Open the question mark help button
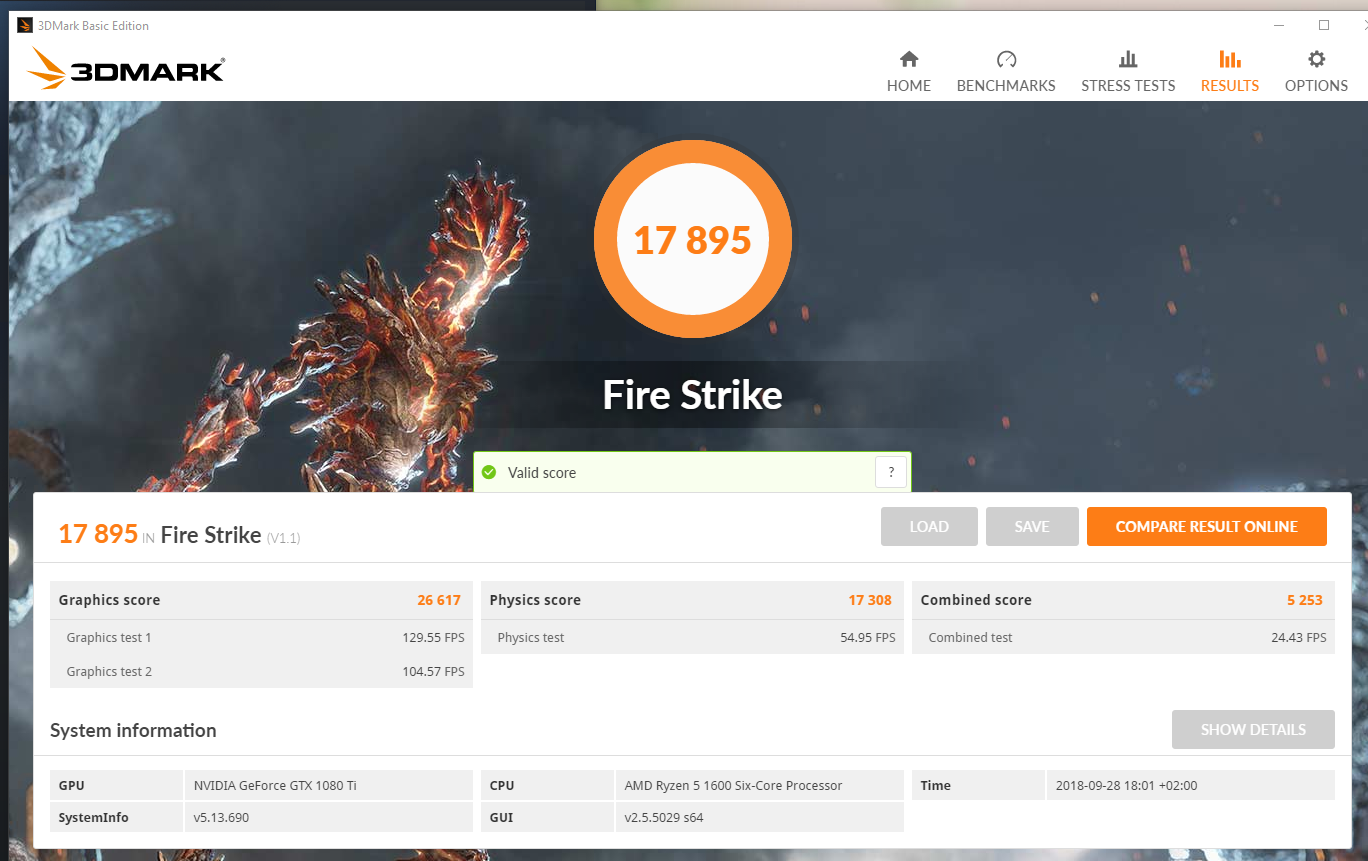 coord(891,472)
